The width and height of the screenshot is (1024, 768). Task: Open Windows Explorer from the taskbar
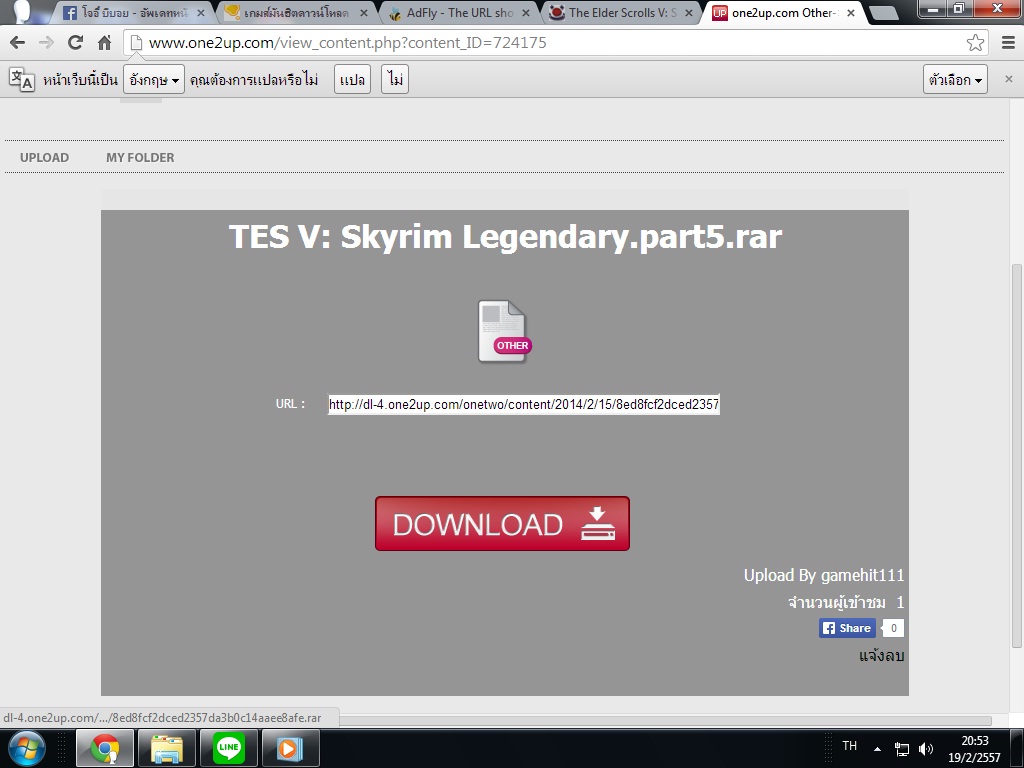coord(167,748)
